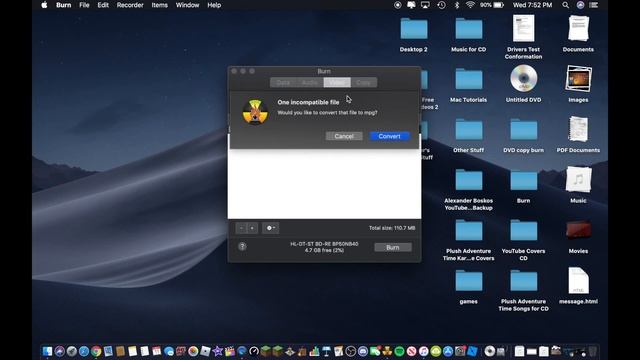Open Launchpad from the Dock
The image size is (640, 360).
72,351
